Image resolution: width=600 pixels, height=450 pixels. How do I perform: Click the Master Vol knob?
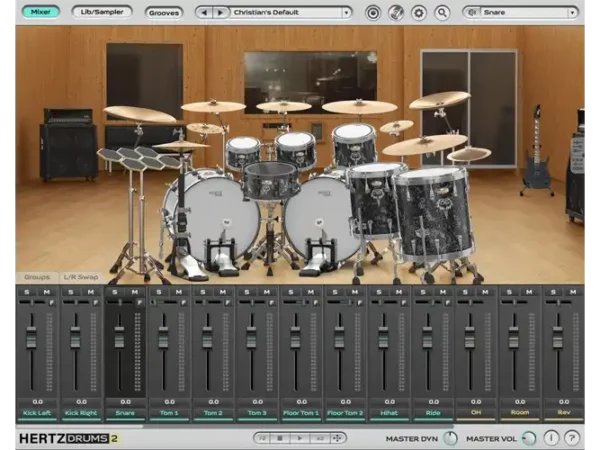[529, 439]
